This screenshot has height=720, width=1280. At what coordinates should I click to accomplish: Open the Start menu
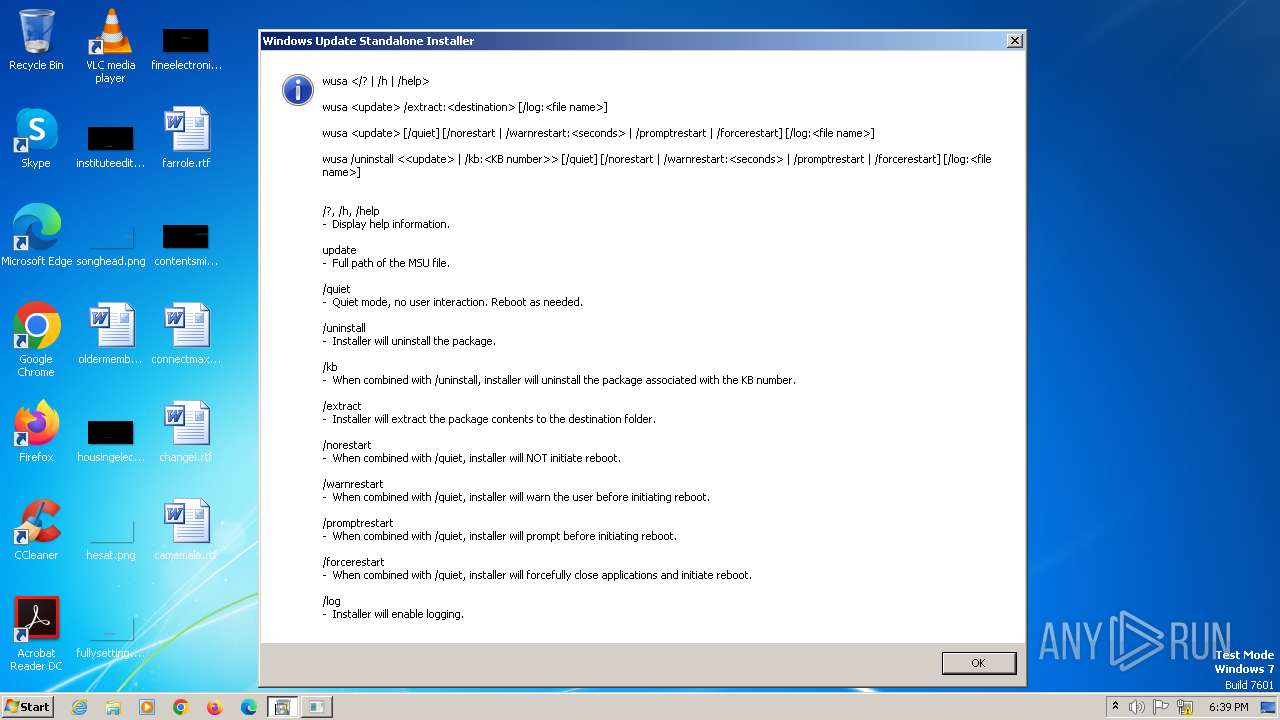28,706
